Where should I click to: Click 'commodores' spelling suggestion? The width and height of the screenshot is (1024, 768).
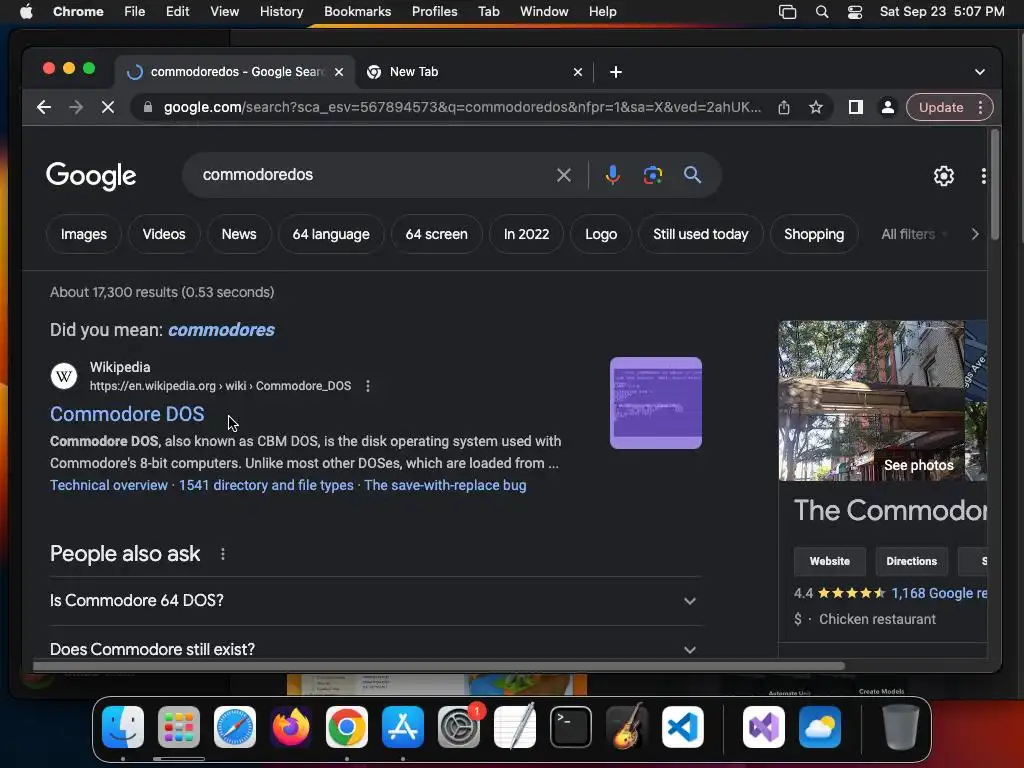tap(221, 330)
